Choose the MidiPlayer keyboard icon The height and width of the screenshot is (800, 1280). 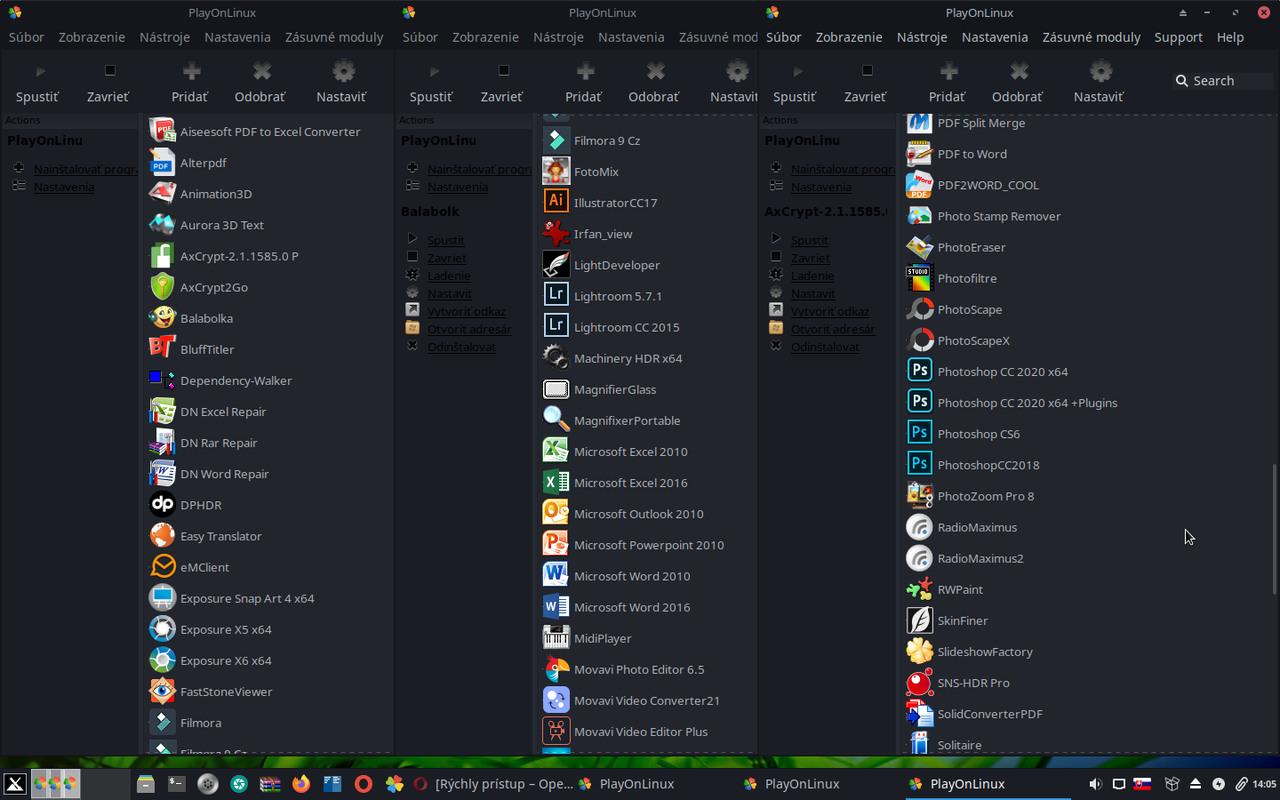(x=556, y=637)
